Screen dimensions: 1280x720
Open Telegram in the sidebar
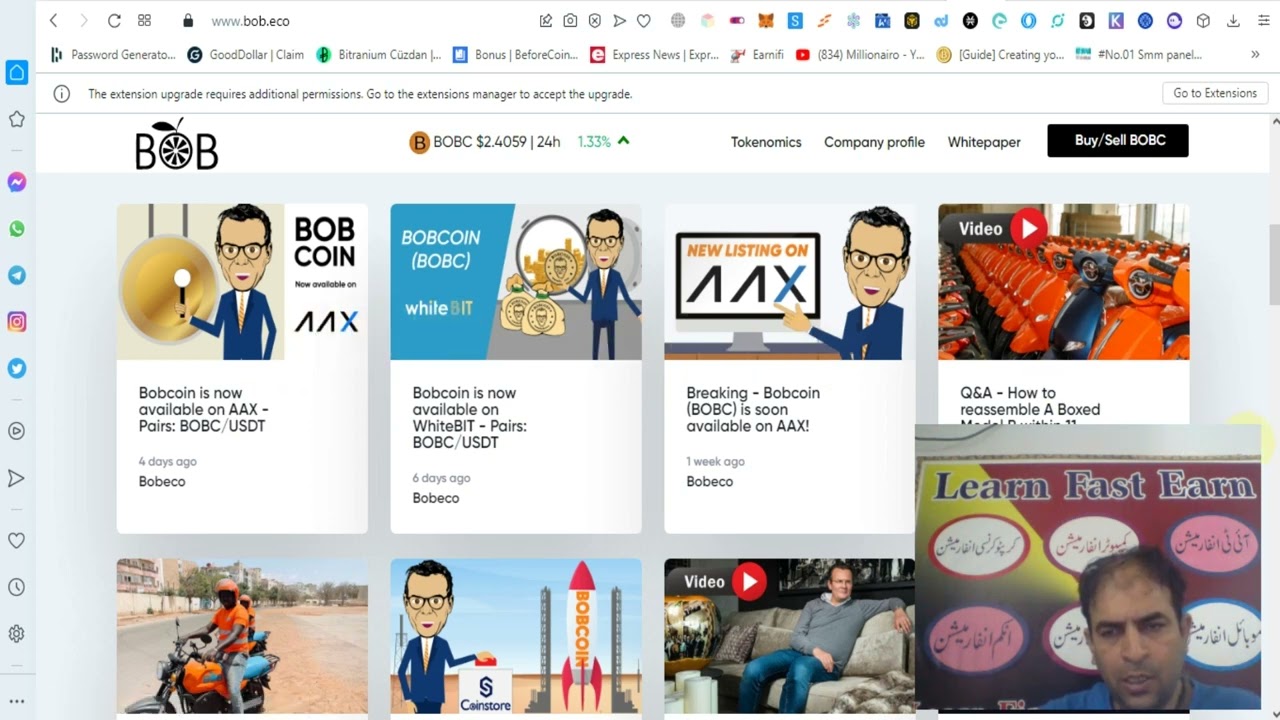click(x=16, y=275)
